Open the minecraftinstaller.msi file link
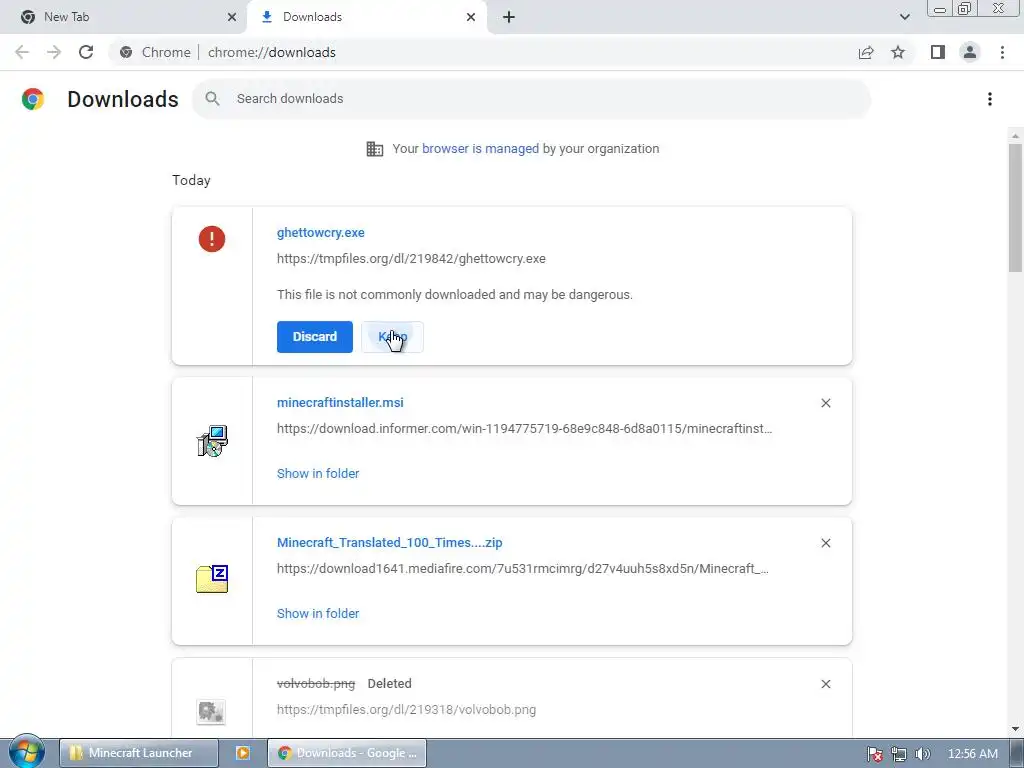1024x768 pixels. tap(340, 402)
